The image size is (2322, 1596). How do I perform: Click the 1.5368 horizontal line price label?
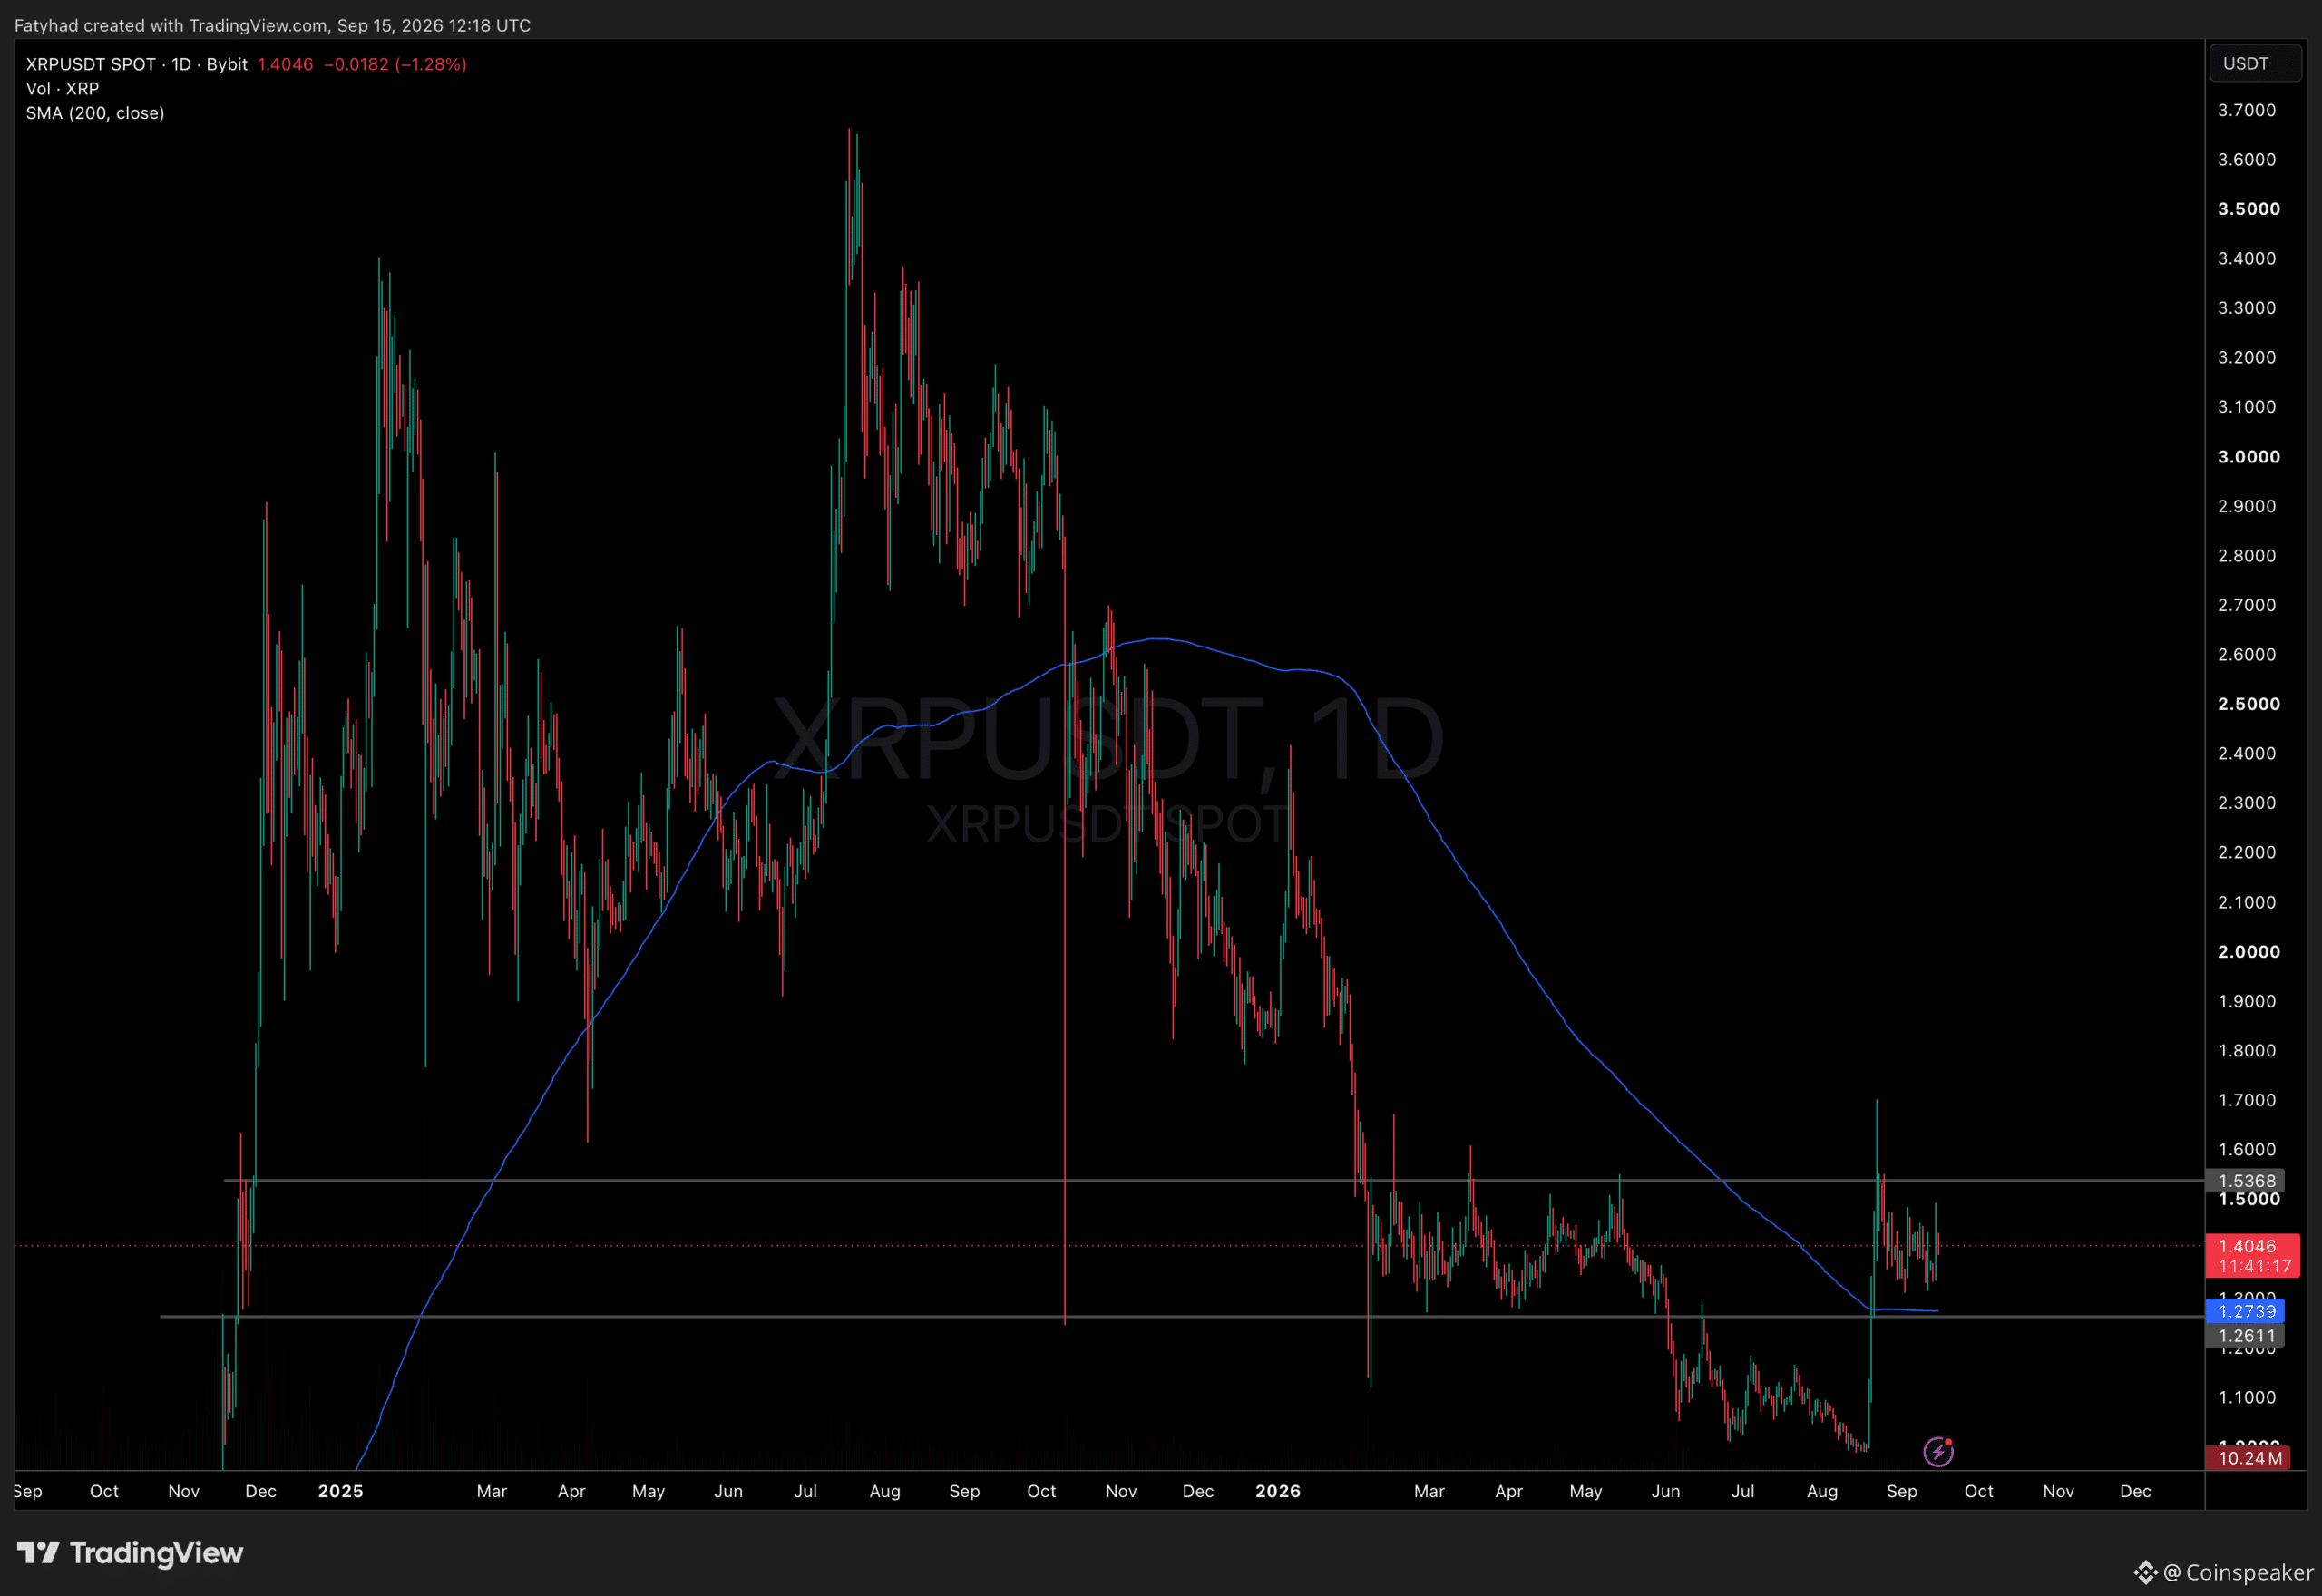tap(2246, 1181)
